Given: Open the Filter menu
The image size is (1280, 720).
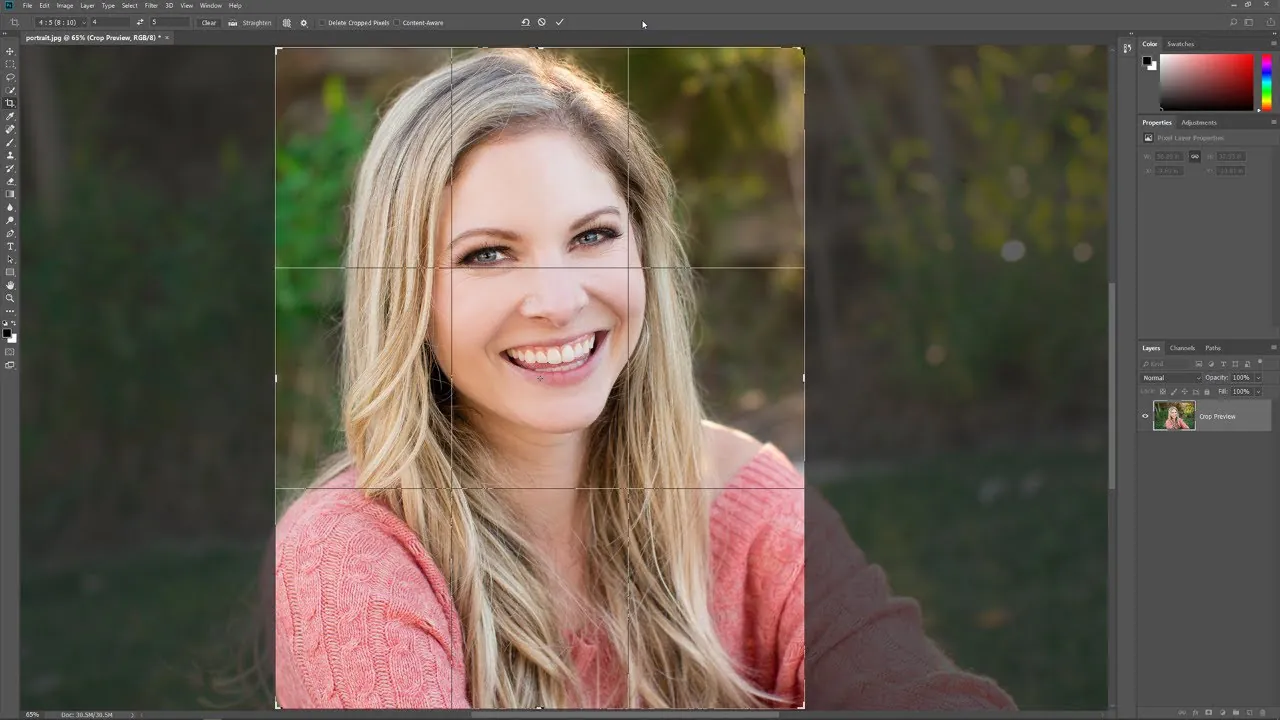Looking at the screenshot, I should (x=151, y=5).
